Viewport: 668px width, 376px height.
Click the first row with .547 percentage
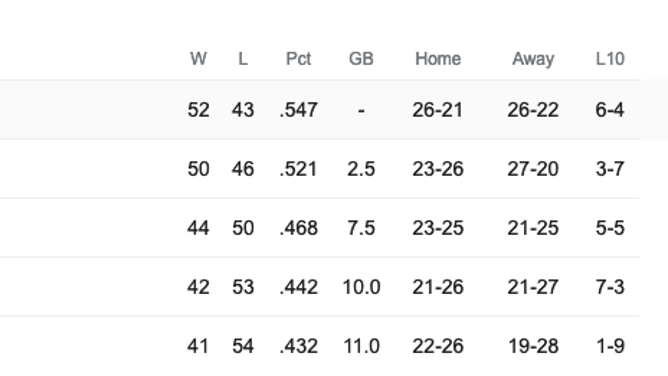(320, 110)
